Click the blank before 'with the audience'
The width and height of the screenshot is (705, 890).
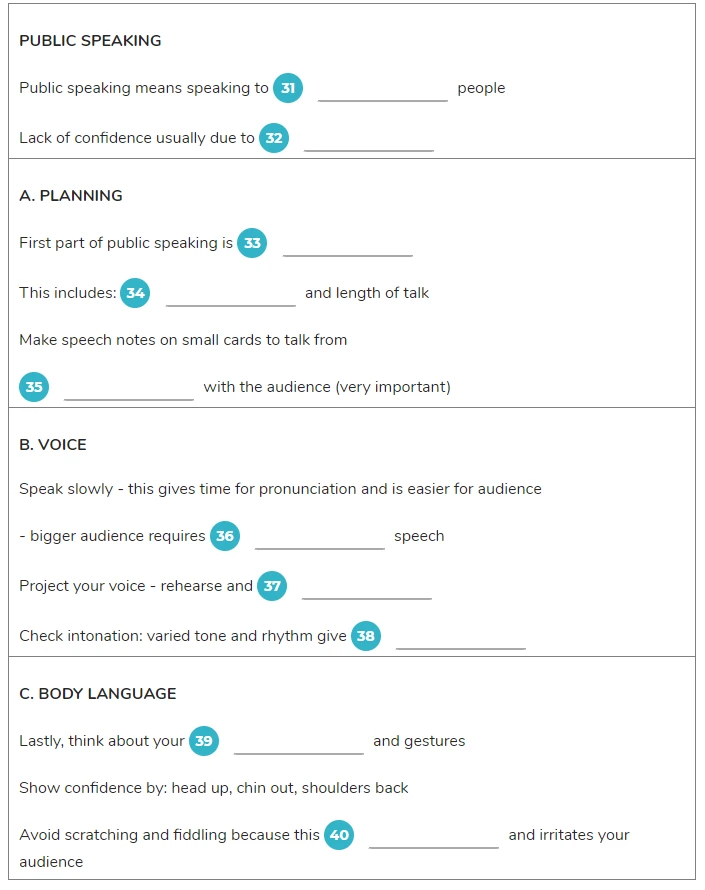(129, 389)
